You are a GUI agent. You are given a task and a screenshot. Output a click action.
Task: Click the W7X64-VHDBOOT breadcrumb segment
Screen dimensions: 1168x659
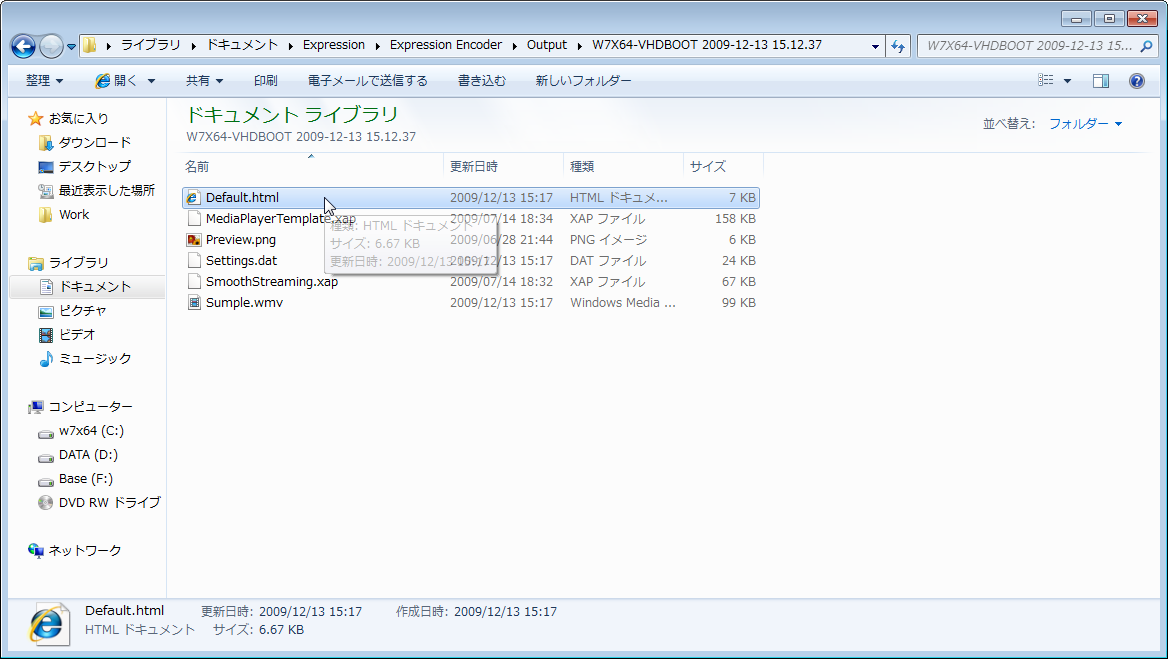pos(707,45)
